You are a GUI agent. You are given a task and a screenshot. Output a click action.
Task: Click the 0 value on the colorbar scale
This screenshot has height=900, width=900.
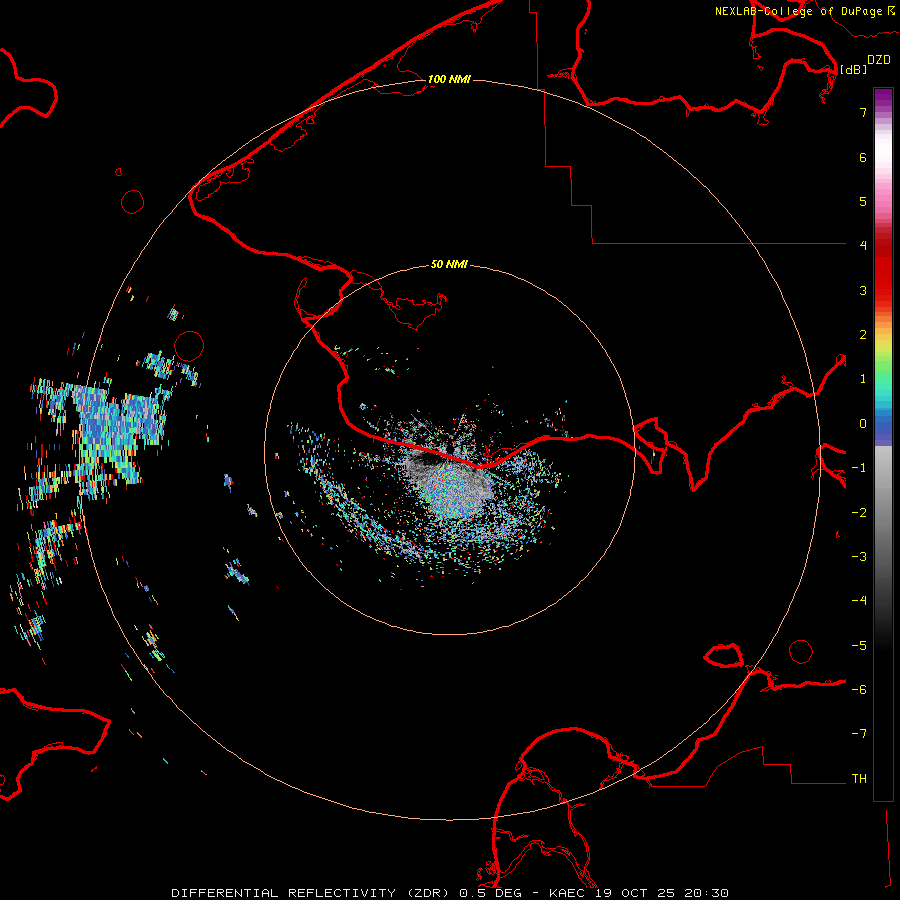point(863,424)
